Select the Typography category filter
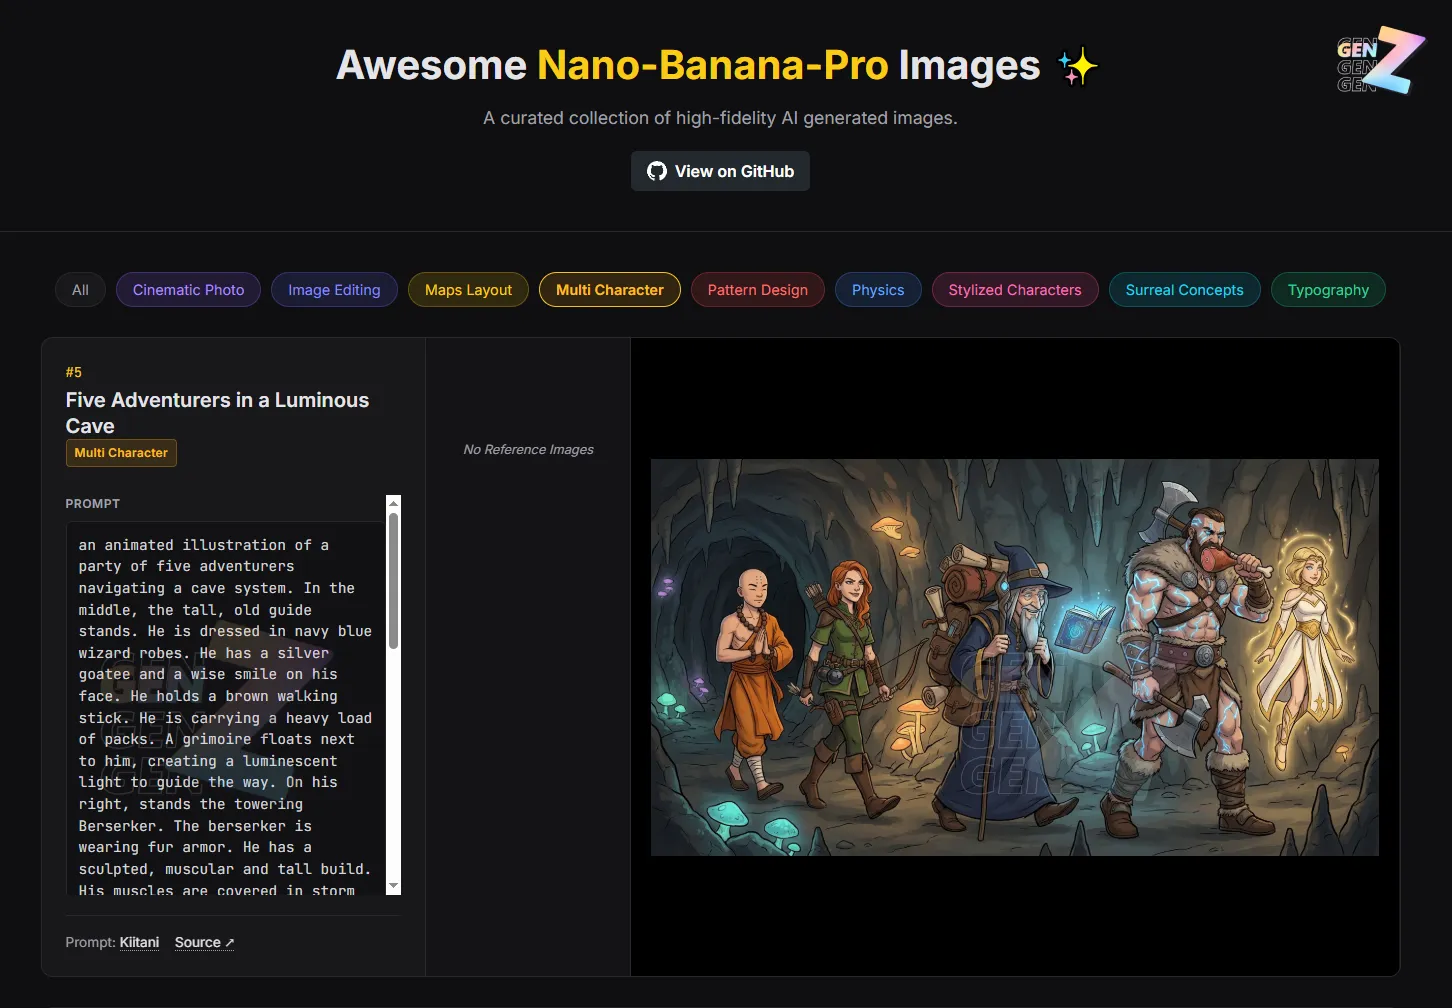Image resolution: width=1452 pixels, height=1008 pixels. pyautogui.click(x=1328, y=289)
